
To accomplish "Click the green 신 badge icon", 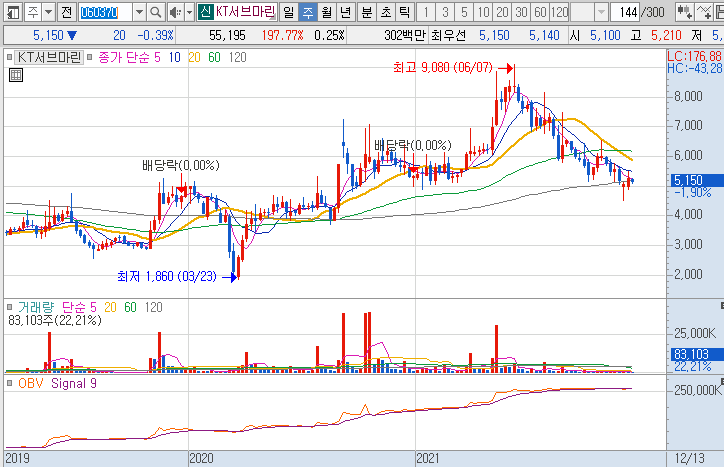I will coord(205,12).
